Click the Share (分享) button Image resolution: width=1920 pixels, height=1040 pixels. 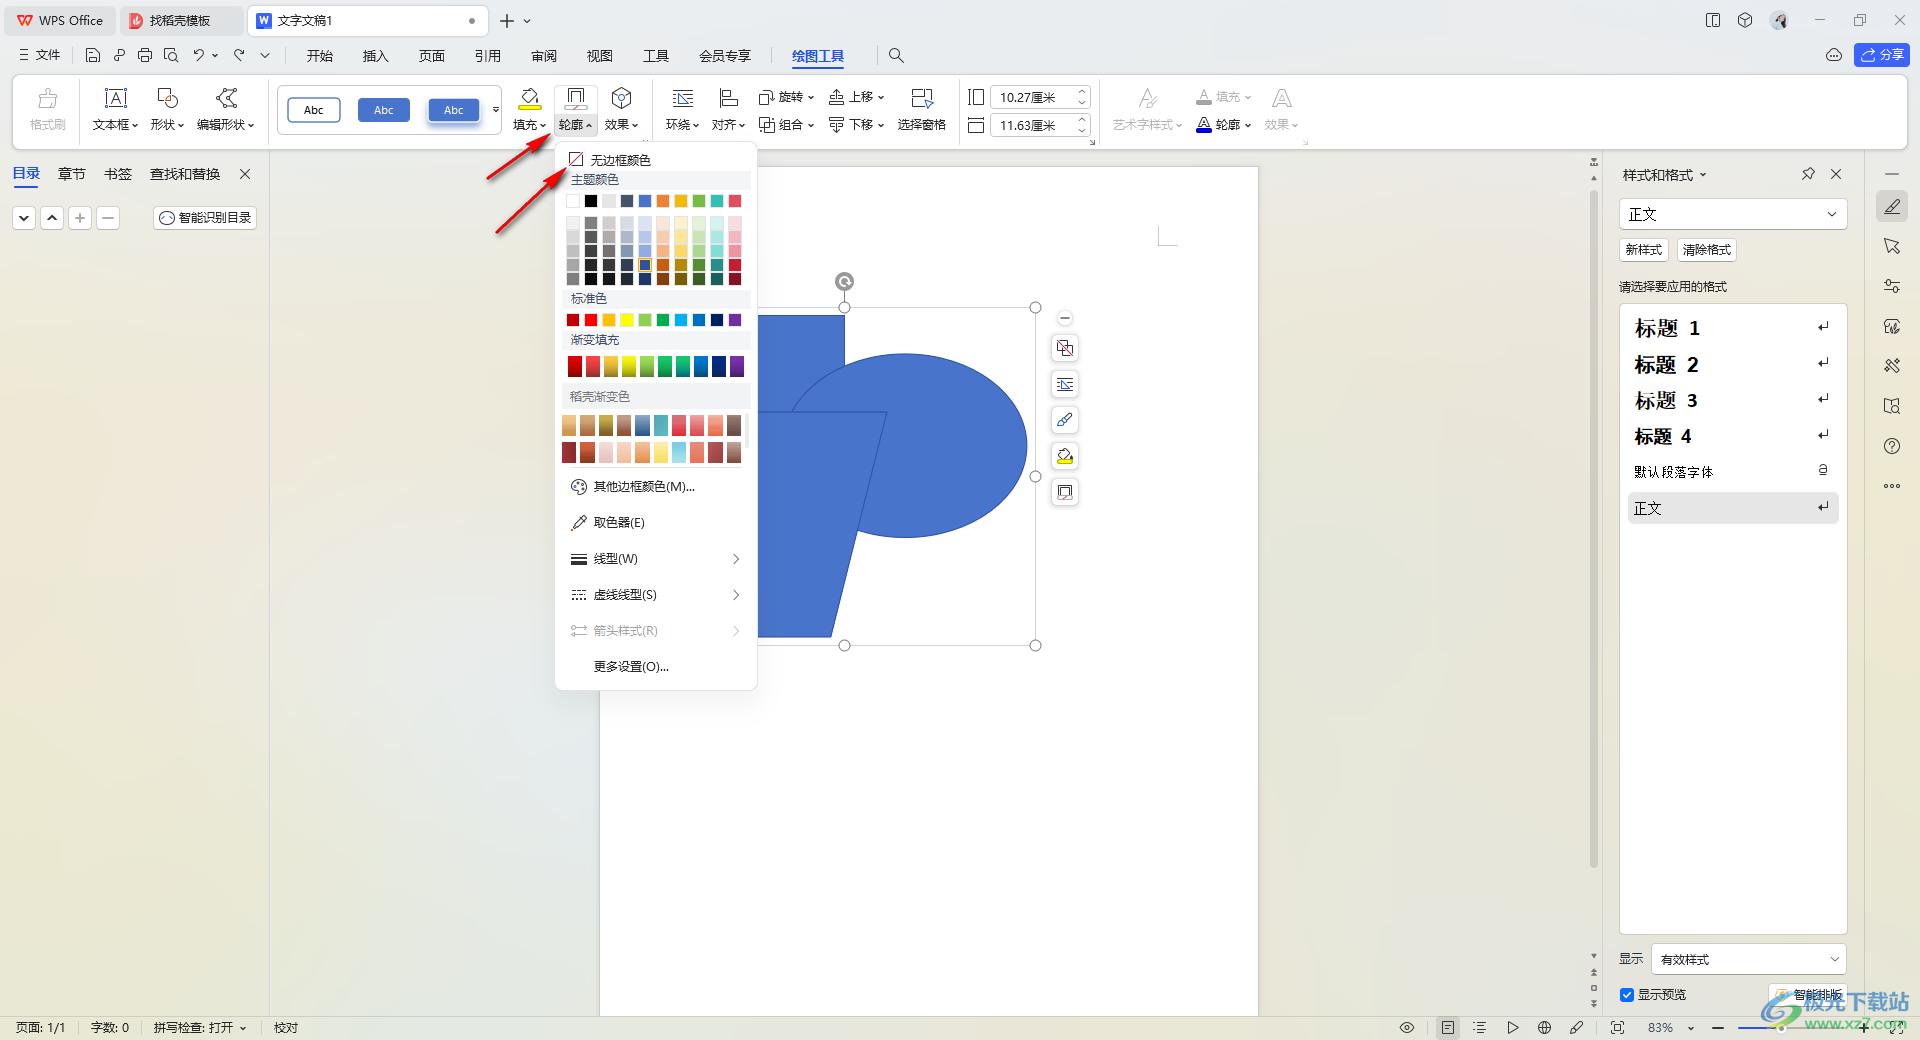1882,55
